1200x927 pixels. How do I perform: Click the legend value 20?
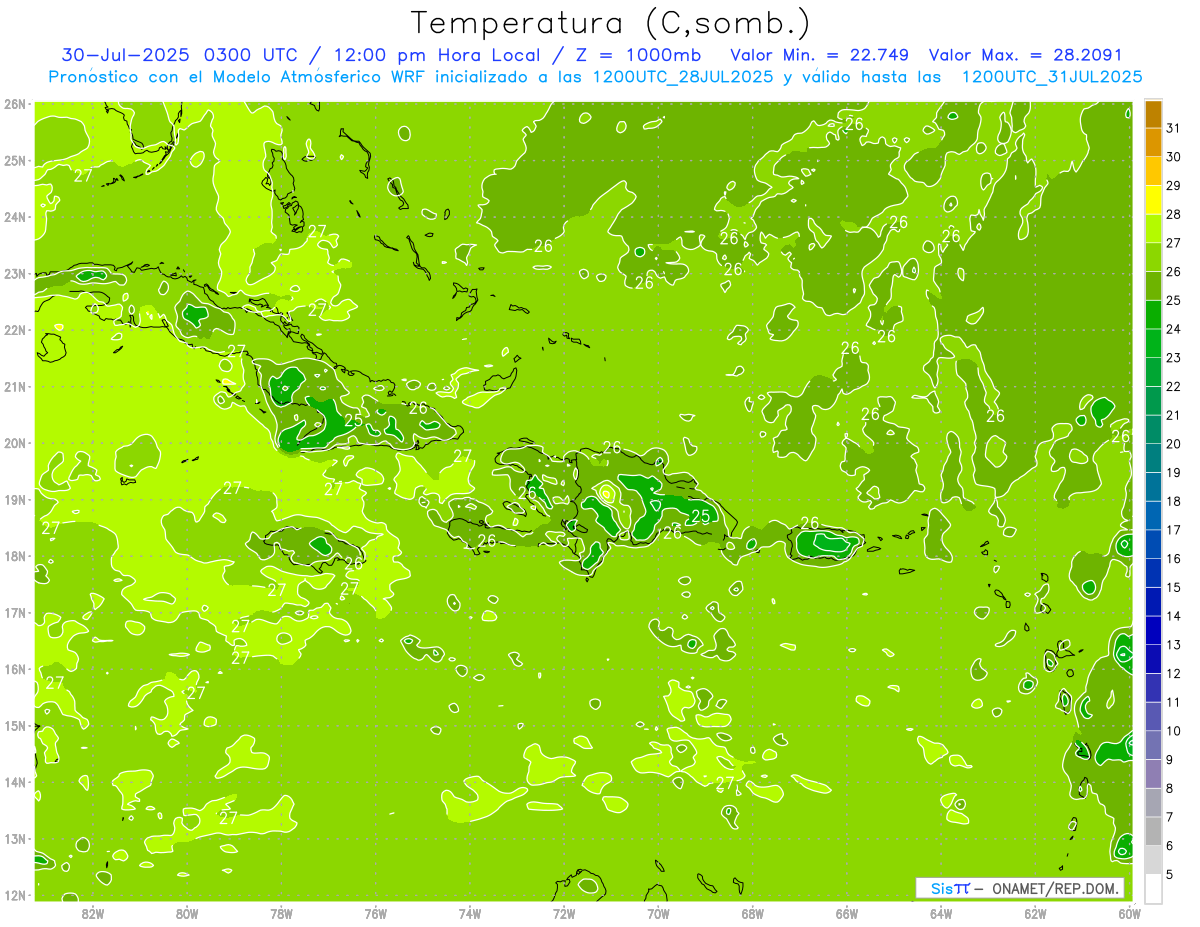[x=1173, y=444]
